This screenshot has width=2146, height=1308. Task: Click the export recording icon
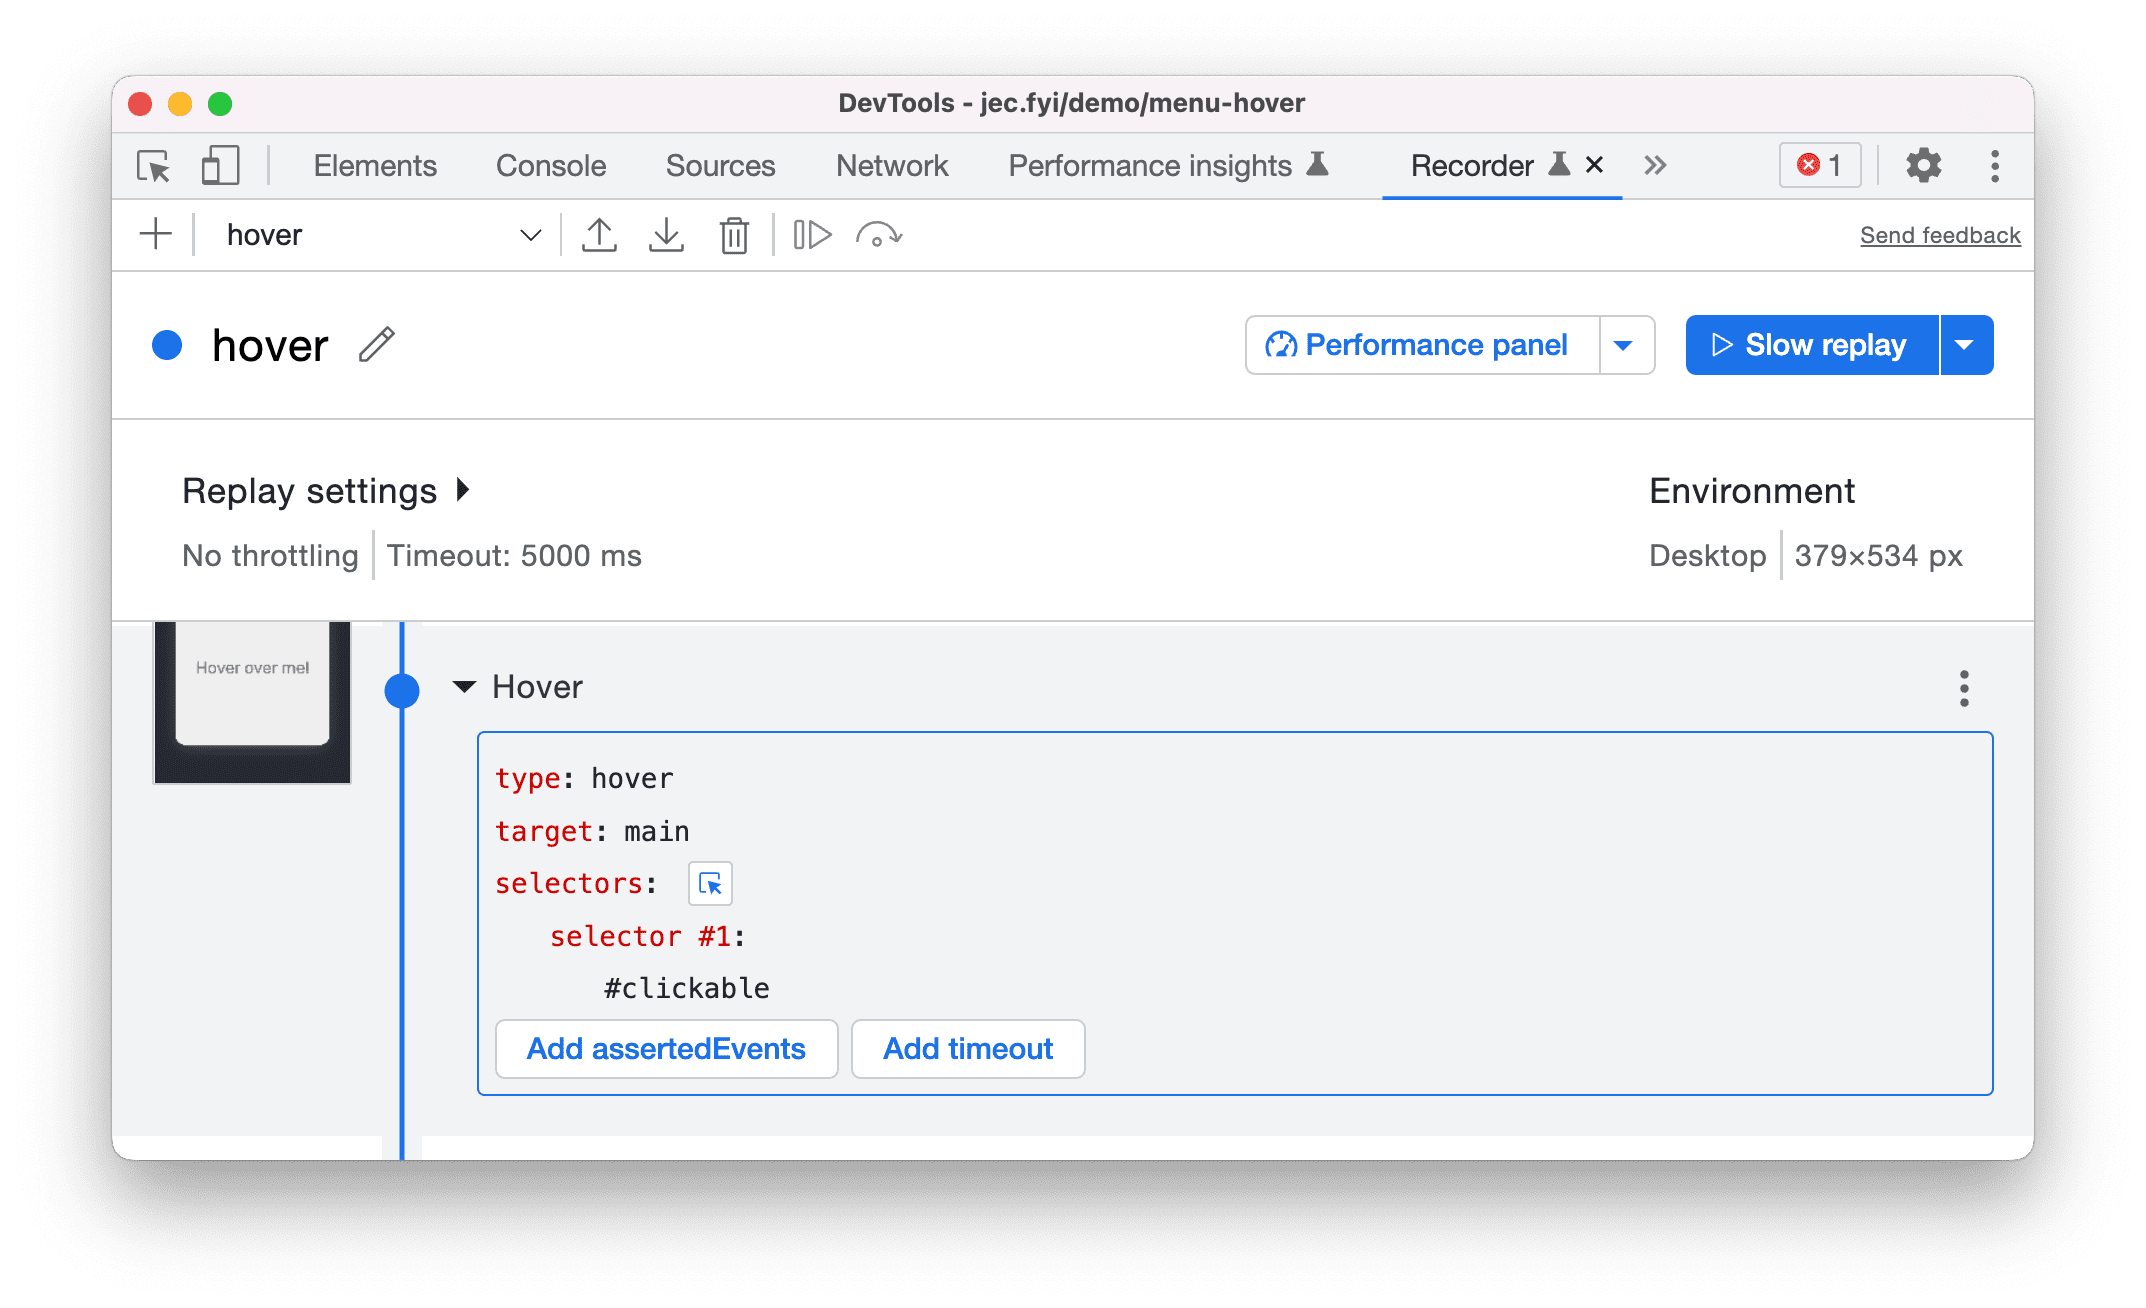[599, 233]
